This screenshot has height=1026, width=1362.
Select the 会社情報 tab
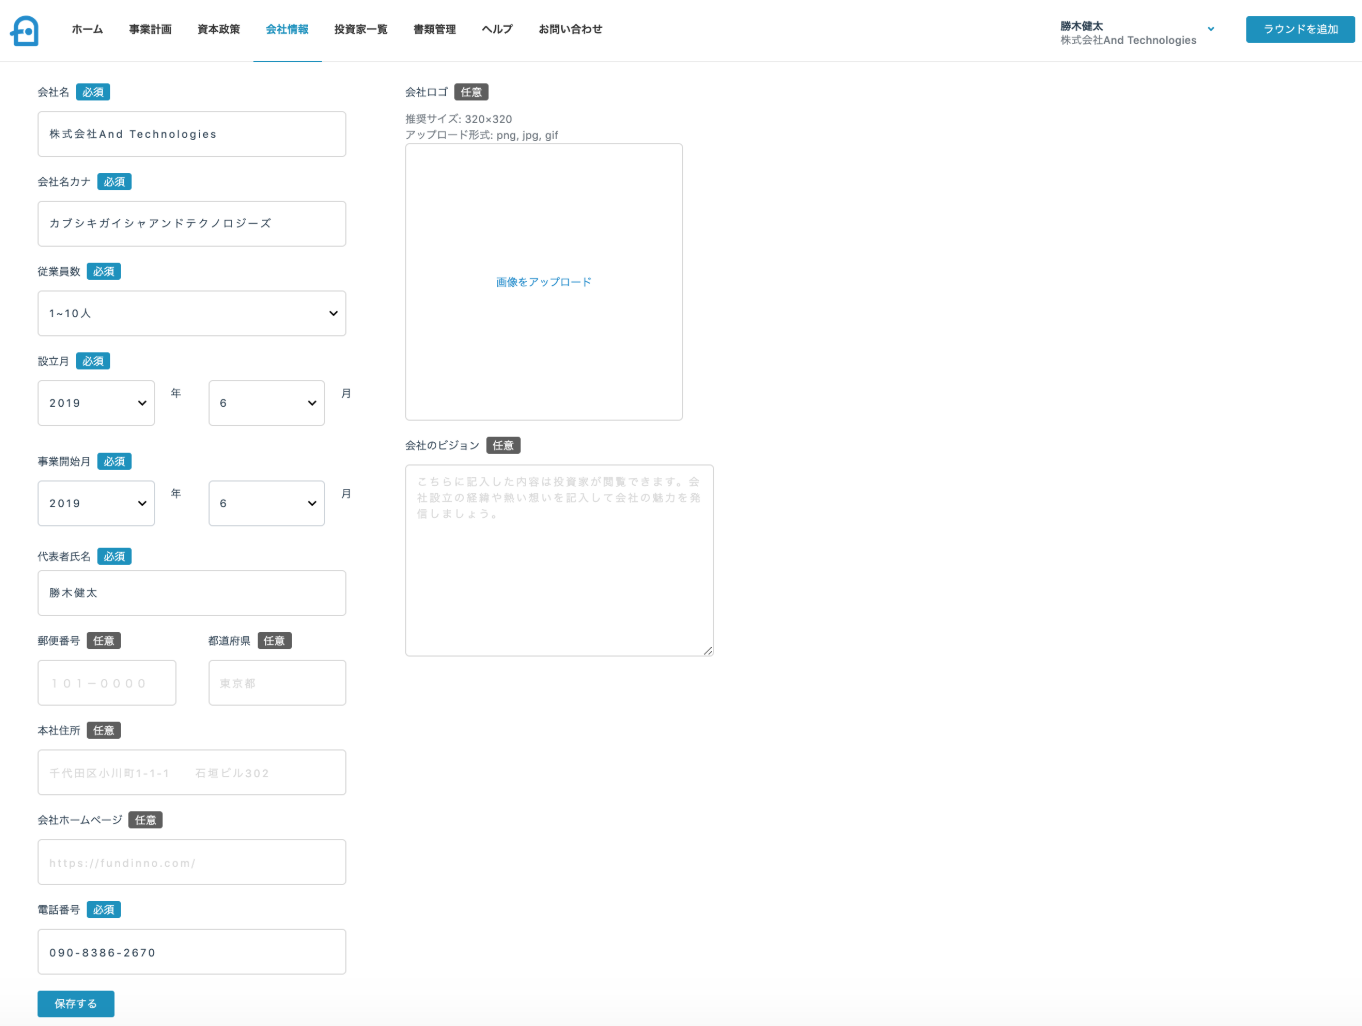pyautogui.click(x=287, y=30)
